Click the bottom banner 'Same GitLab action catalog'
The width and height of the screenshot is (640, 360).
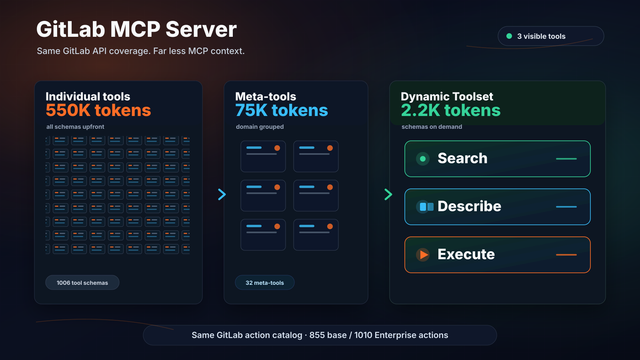pos(320,335)
